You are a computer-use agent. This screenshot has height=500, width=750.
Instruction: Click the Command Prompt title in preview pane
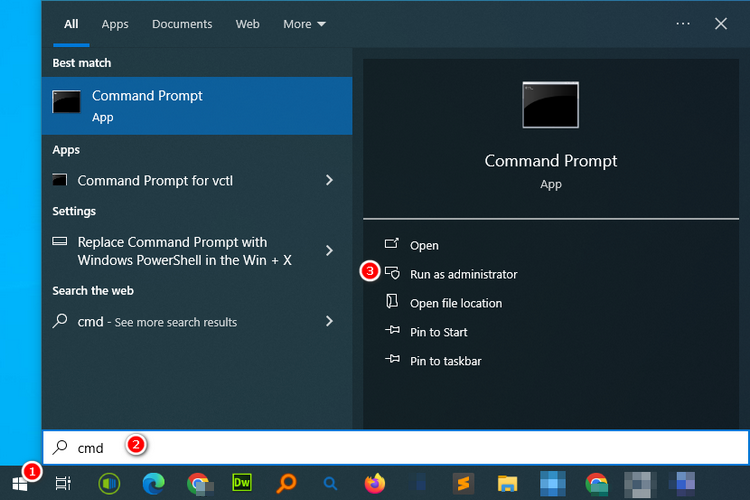coord(551,161)
